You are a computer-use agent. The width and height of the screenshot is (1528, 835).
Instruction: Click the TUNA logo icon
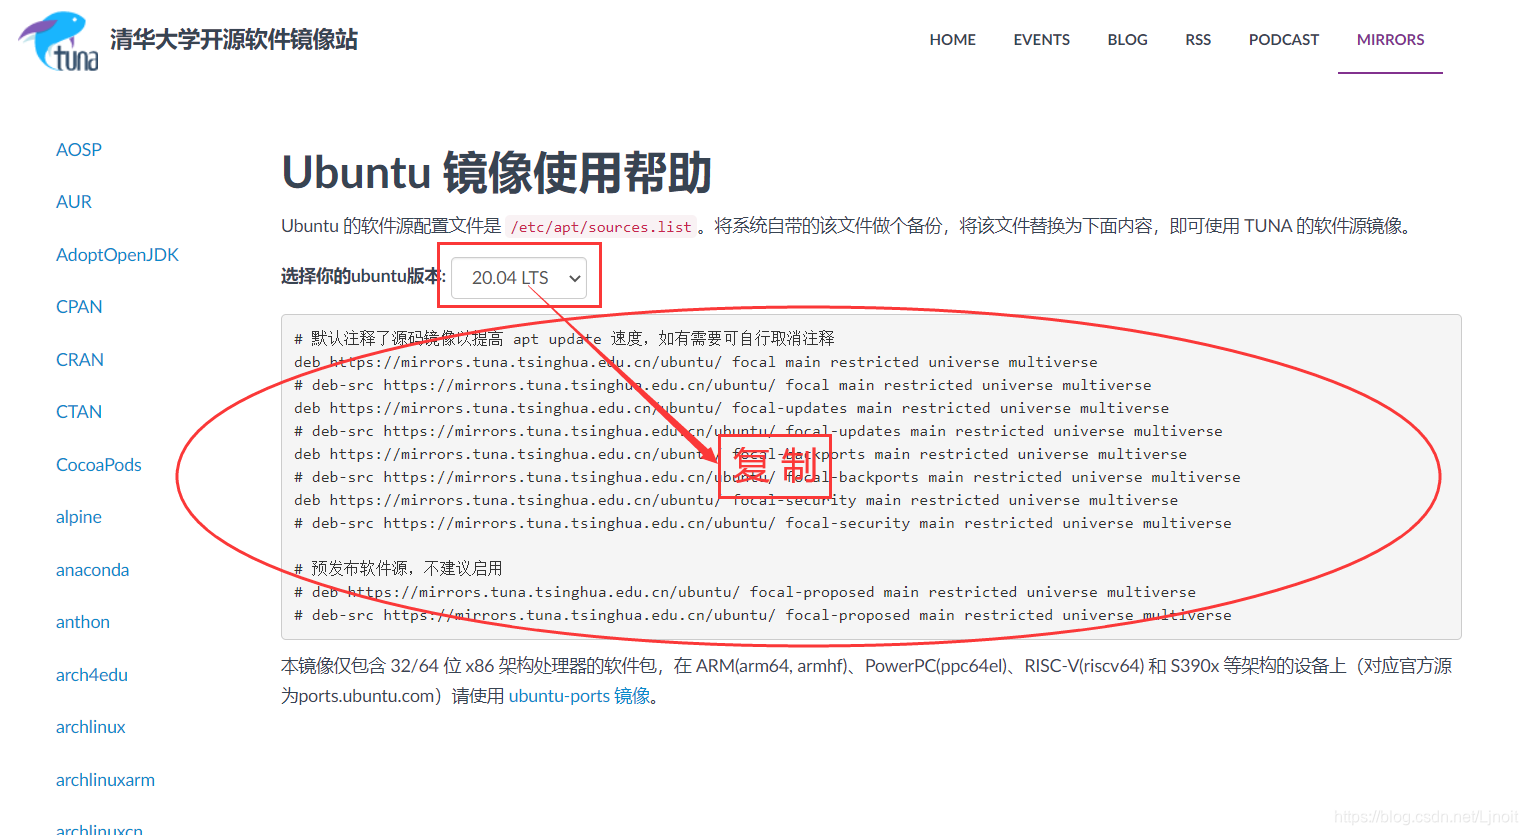tap(59, 41)
